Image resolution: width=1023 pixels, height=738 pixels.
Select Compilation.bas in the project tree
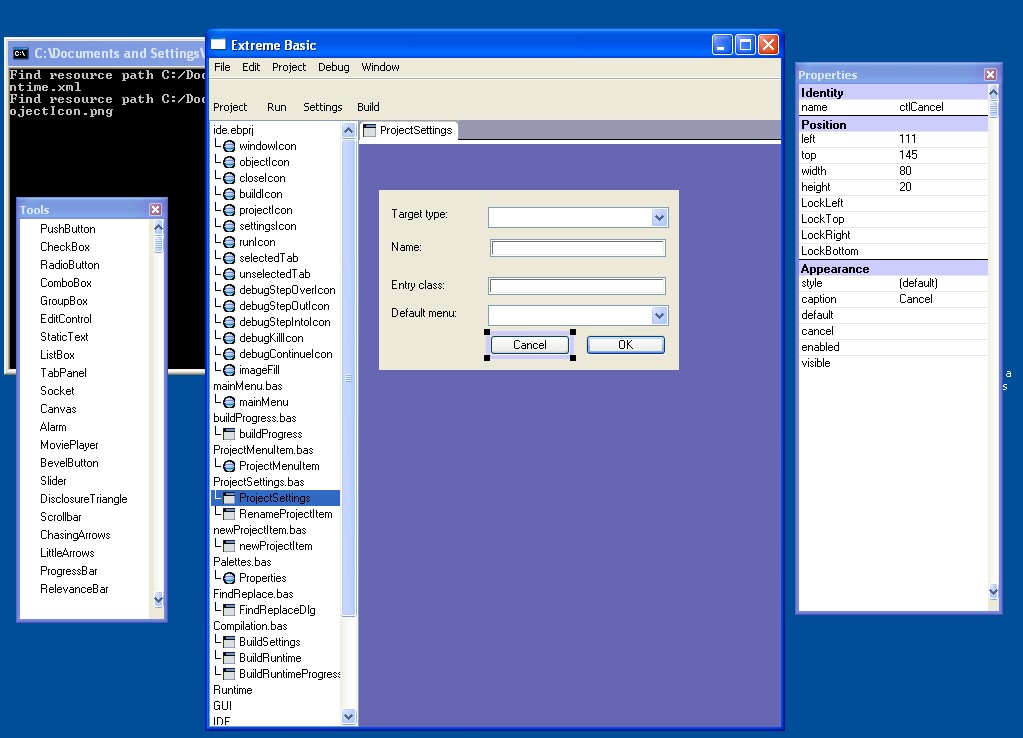pyautogui.click(x=250, y=626)
